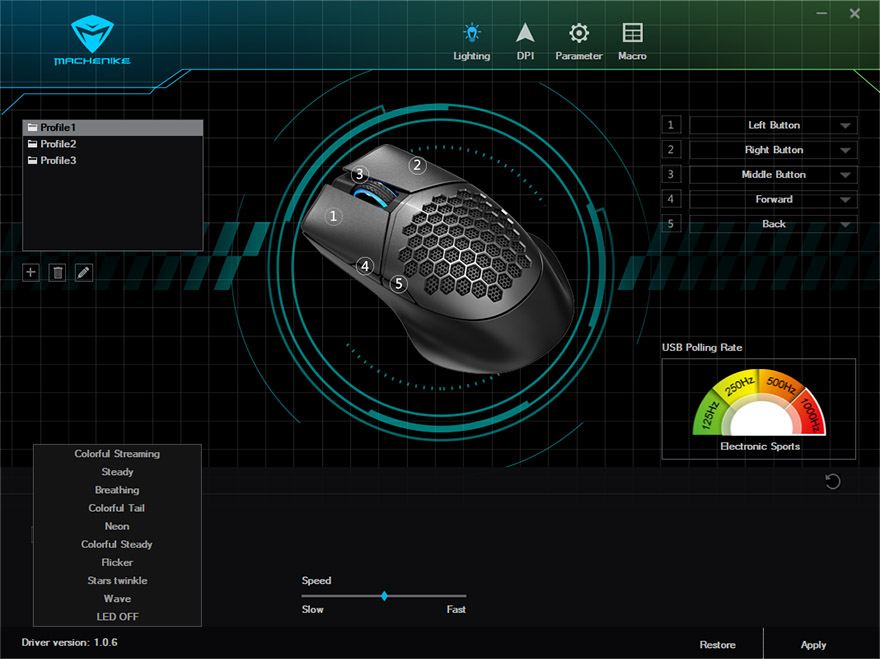Viewport: 880px width, 659px height.
Task: Click the Machenike logo
Action: (x=93, y=40)
